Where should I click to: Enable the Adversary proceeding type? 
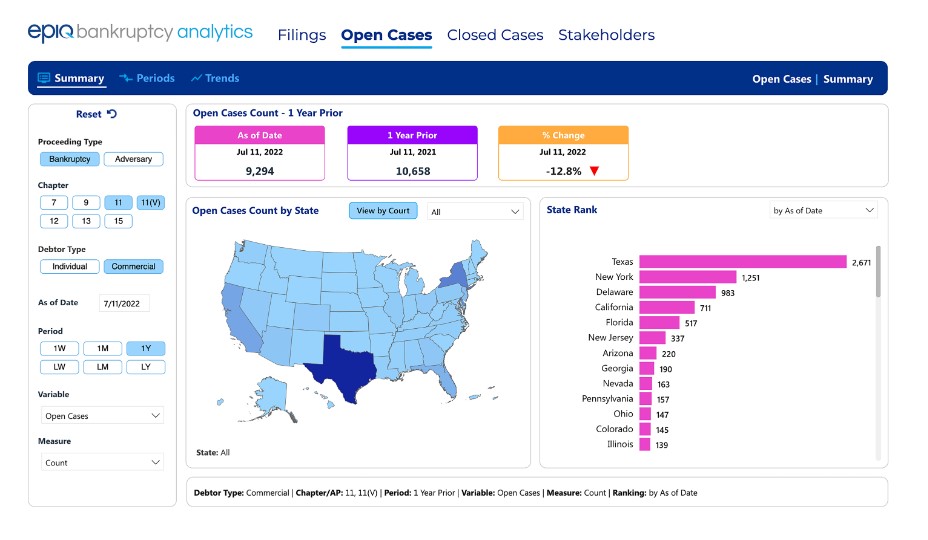click(133, 159)
